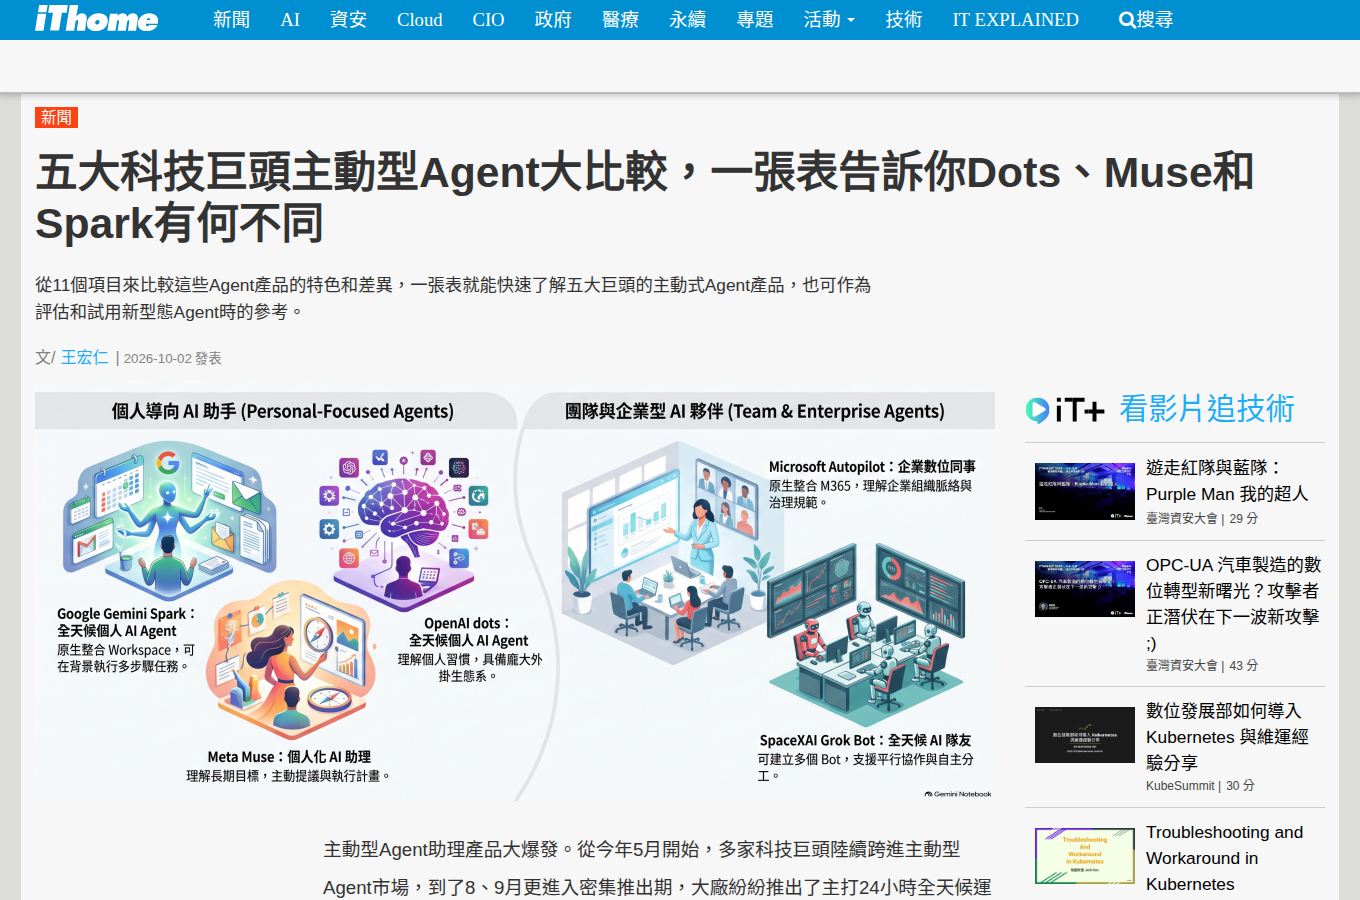The width and height of the screenshot is (1360, 900).
Task: Click 臺灣資安大會 | 29 分 label
Action: click(1202, 518)
